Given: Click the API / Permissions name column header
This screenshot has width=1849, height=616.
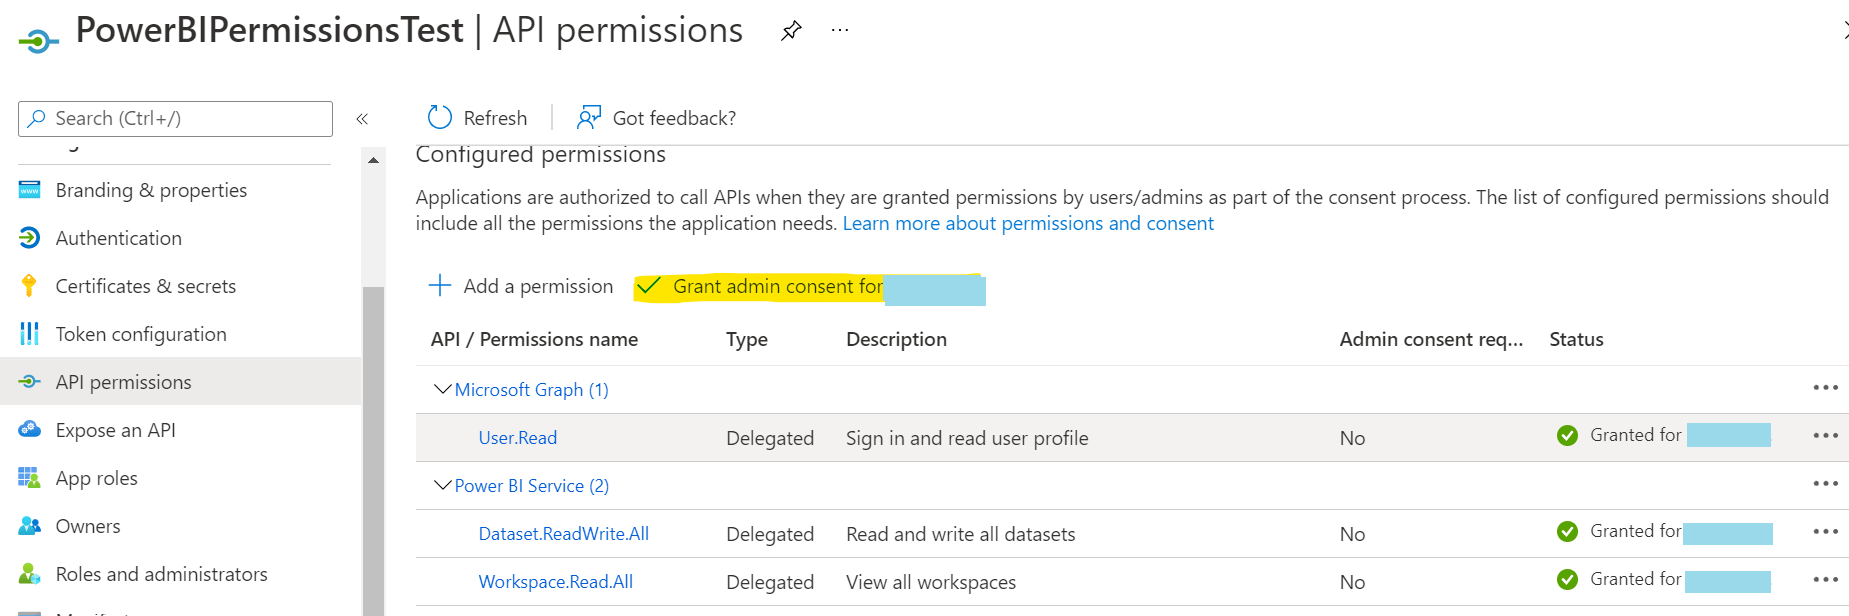Looking at the screenshot, I should tap(534, 339).
